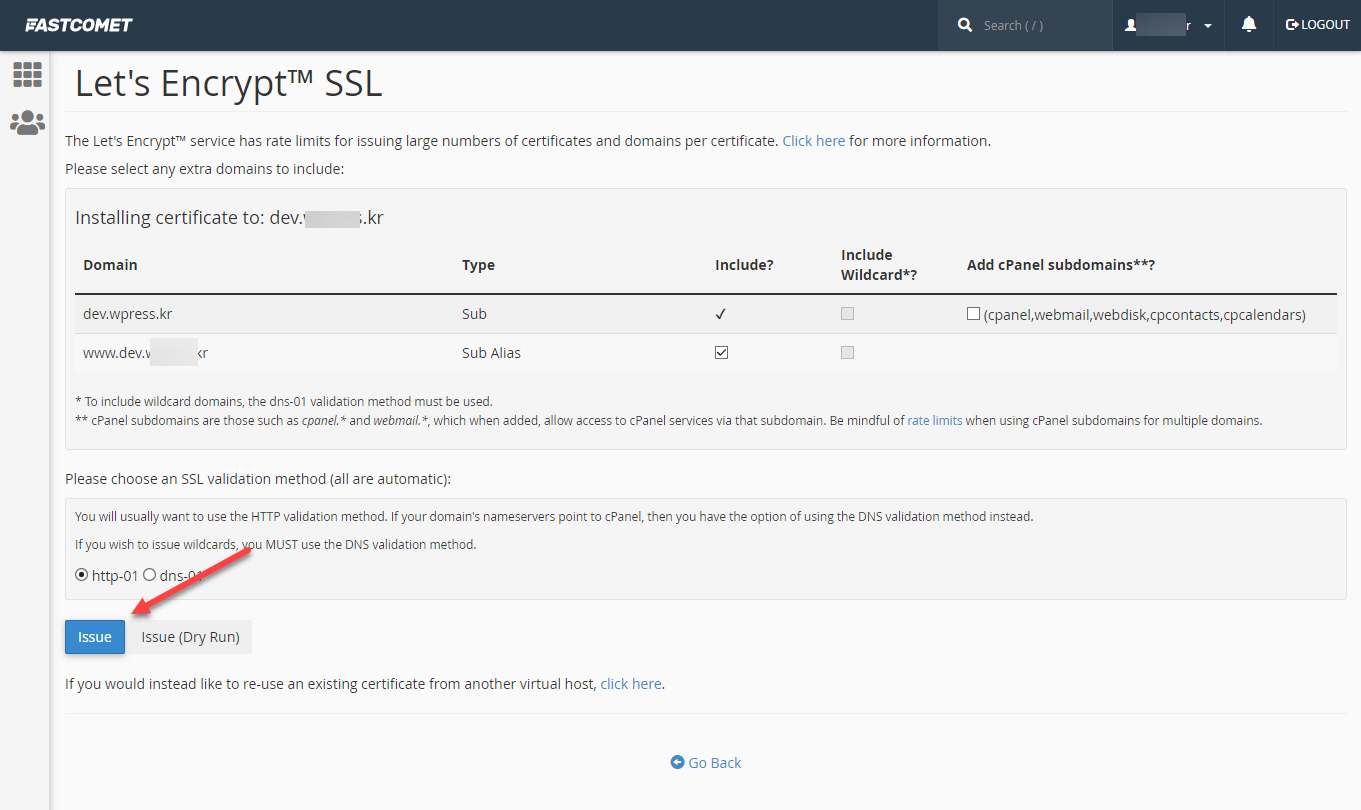Select the dns-01 validation method
The image size is (1361, 810).
click(x=150, y=575)
